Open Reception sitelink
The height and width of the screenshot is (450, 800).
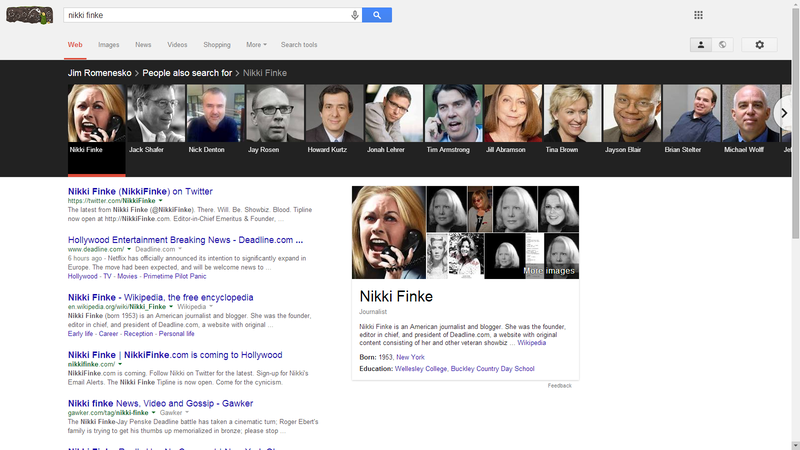point(138,334)
